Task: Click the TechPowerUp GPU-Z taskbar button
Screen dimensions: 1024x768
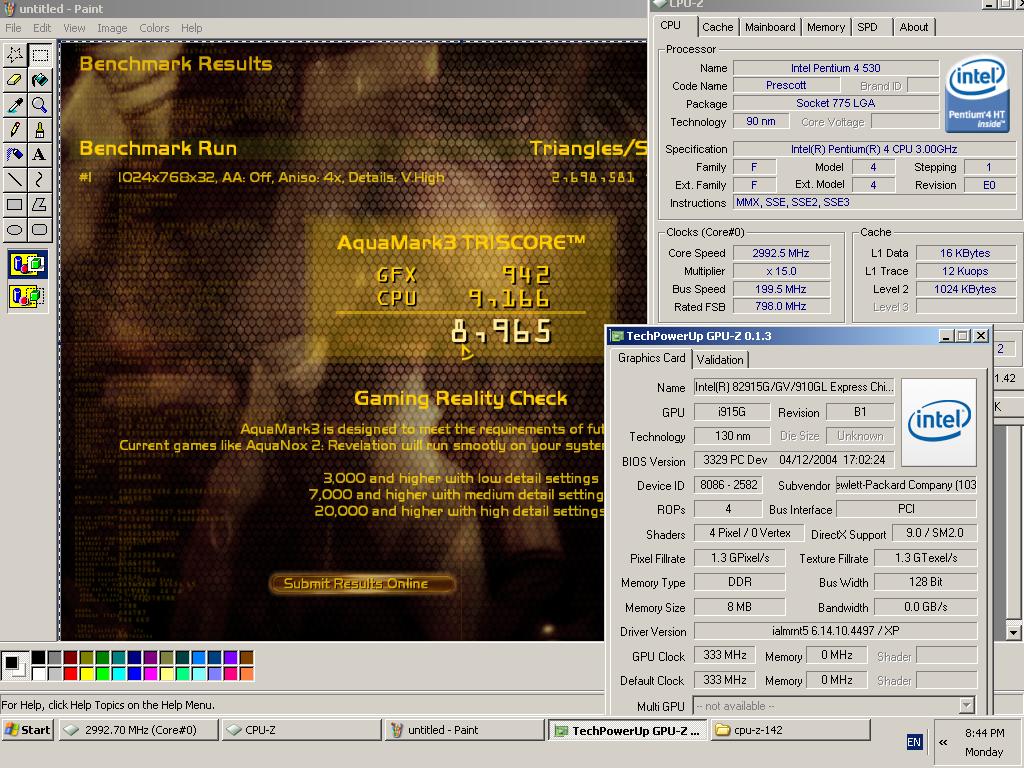Action: pyautogui.click(x=627, y=729)
